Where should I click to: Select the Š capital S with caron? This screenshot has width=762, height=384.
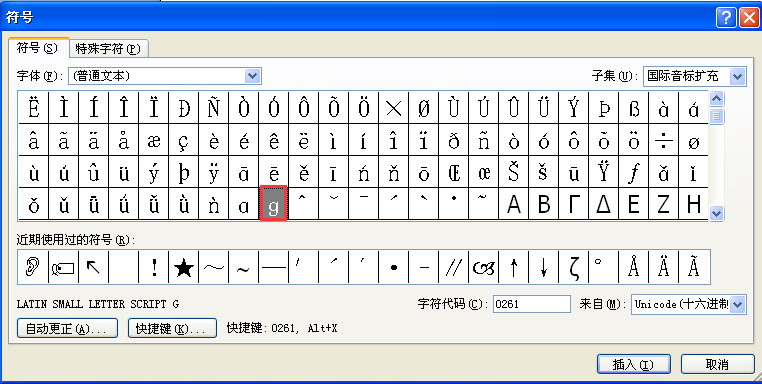(513, 172)
